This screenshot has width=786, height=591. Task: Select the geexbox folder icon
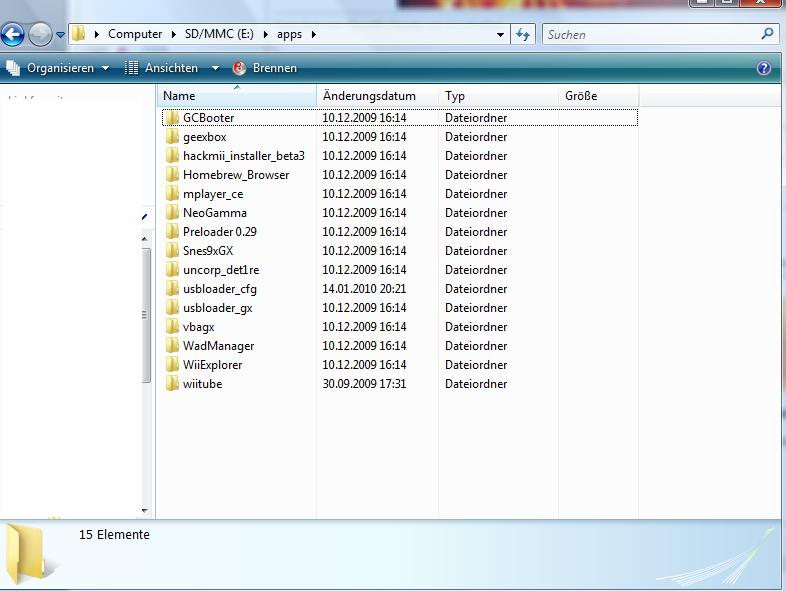click(x=172, y=136)
